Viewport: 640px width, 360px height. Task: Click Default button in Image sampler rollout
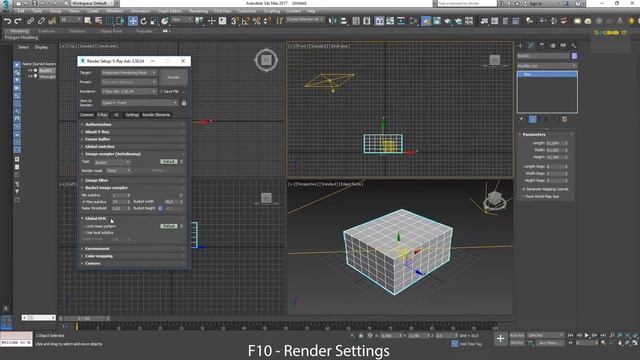pyautogui.click(x=169, y=162)
